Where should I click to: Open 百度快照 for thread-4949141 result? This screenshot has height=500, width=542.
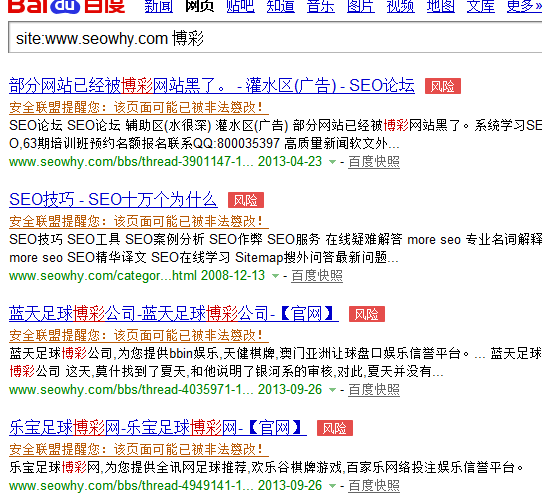click(374, 486)
